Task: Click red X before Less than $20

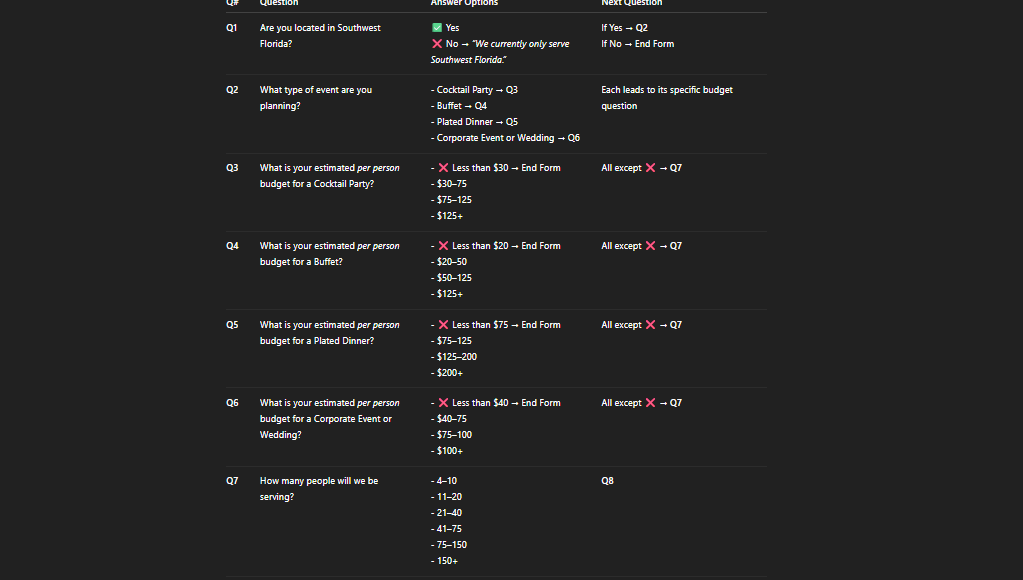Action: [x=443, y=246]
